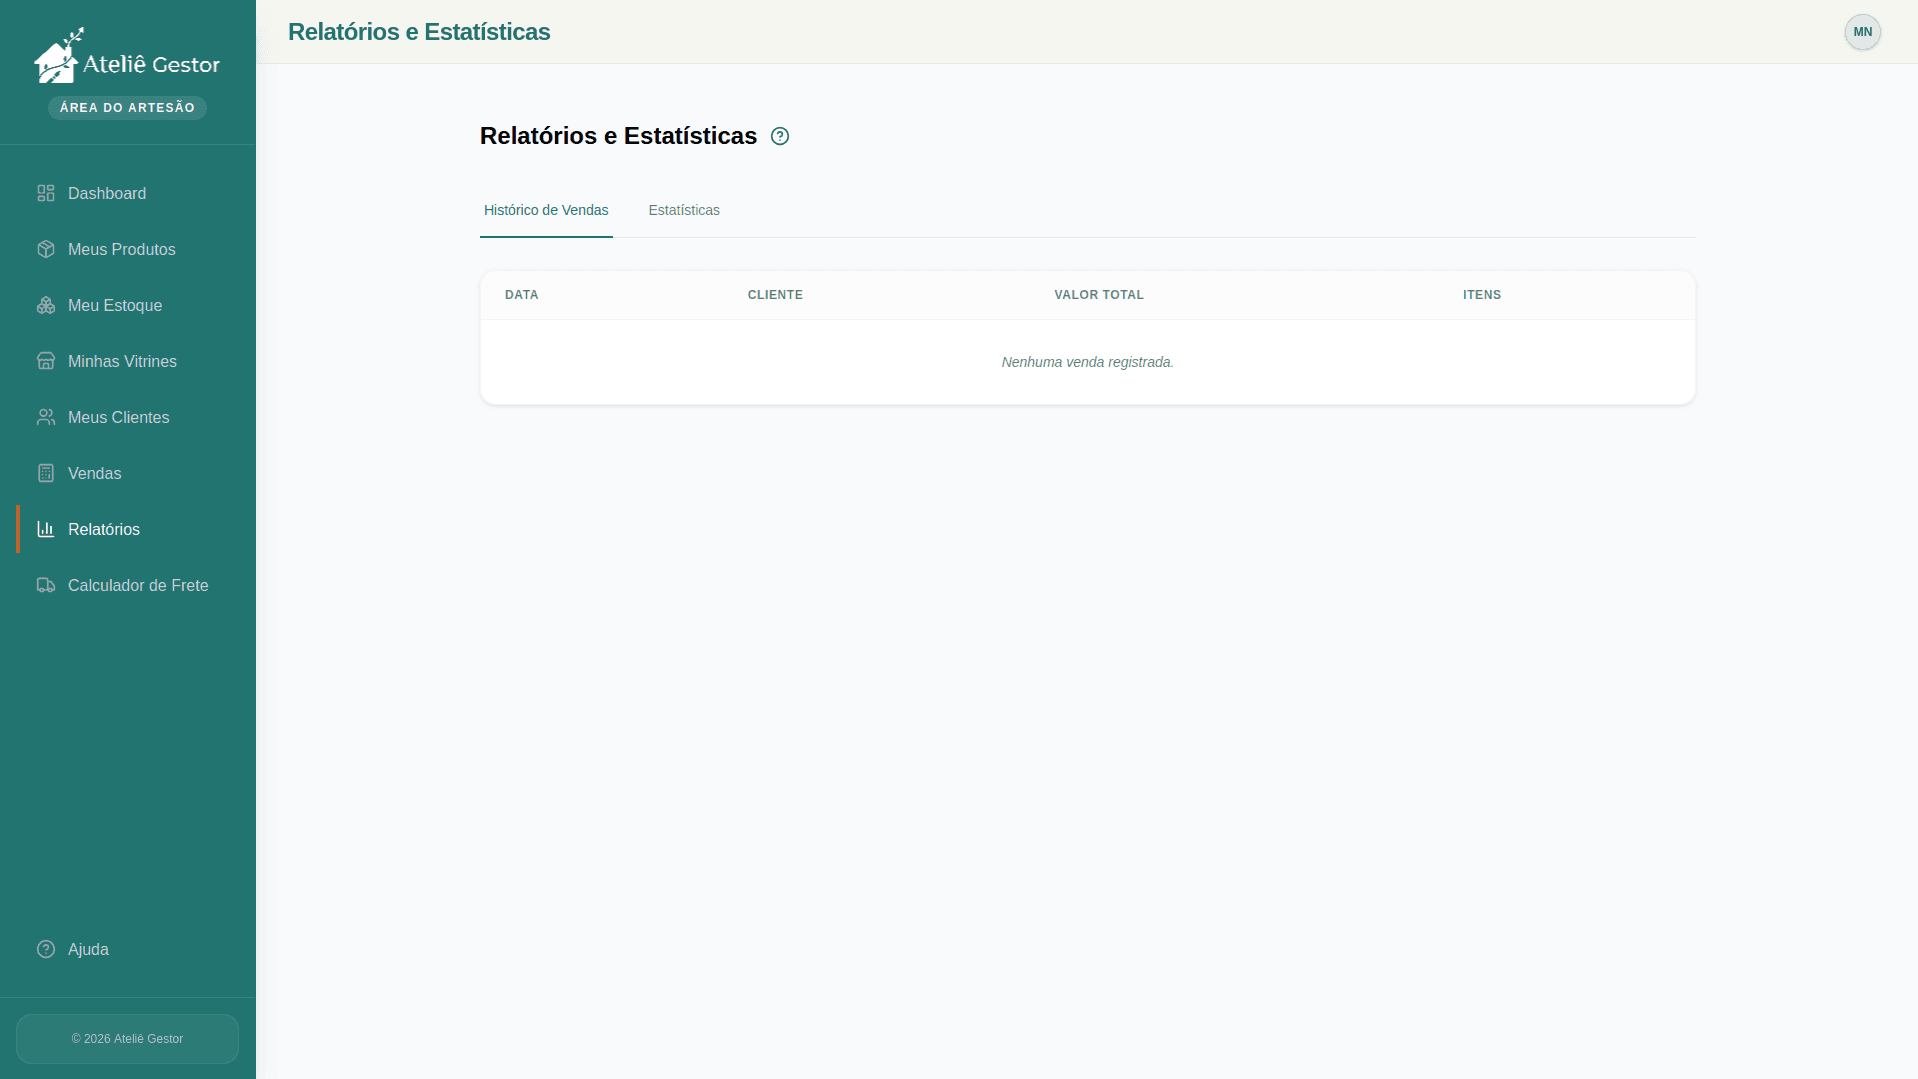
Task: Click the Vendas calculator icon
Action: pyautogui.click(x=46, y=473)
